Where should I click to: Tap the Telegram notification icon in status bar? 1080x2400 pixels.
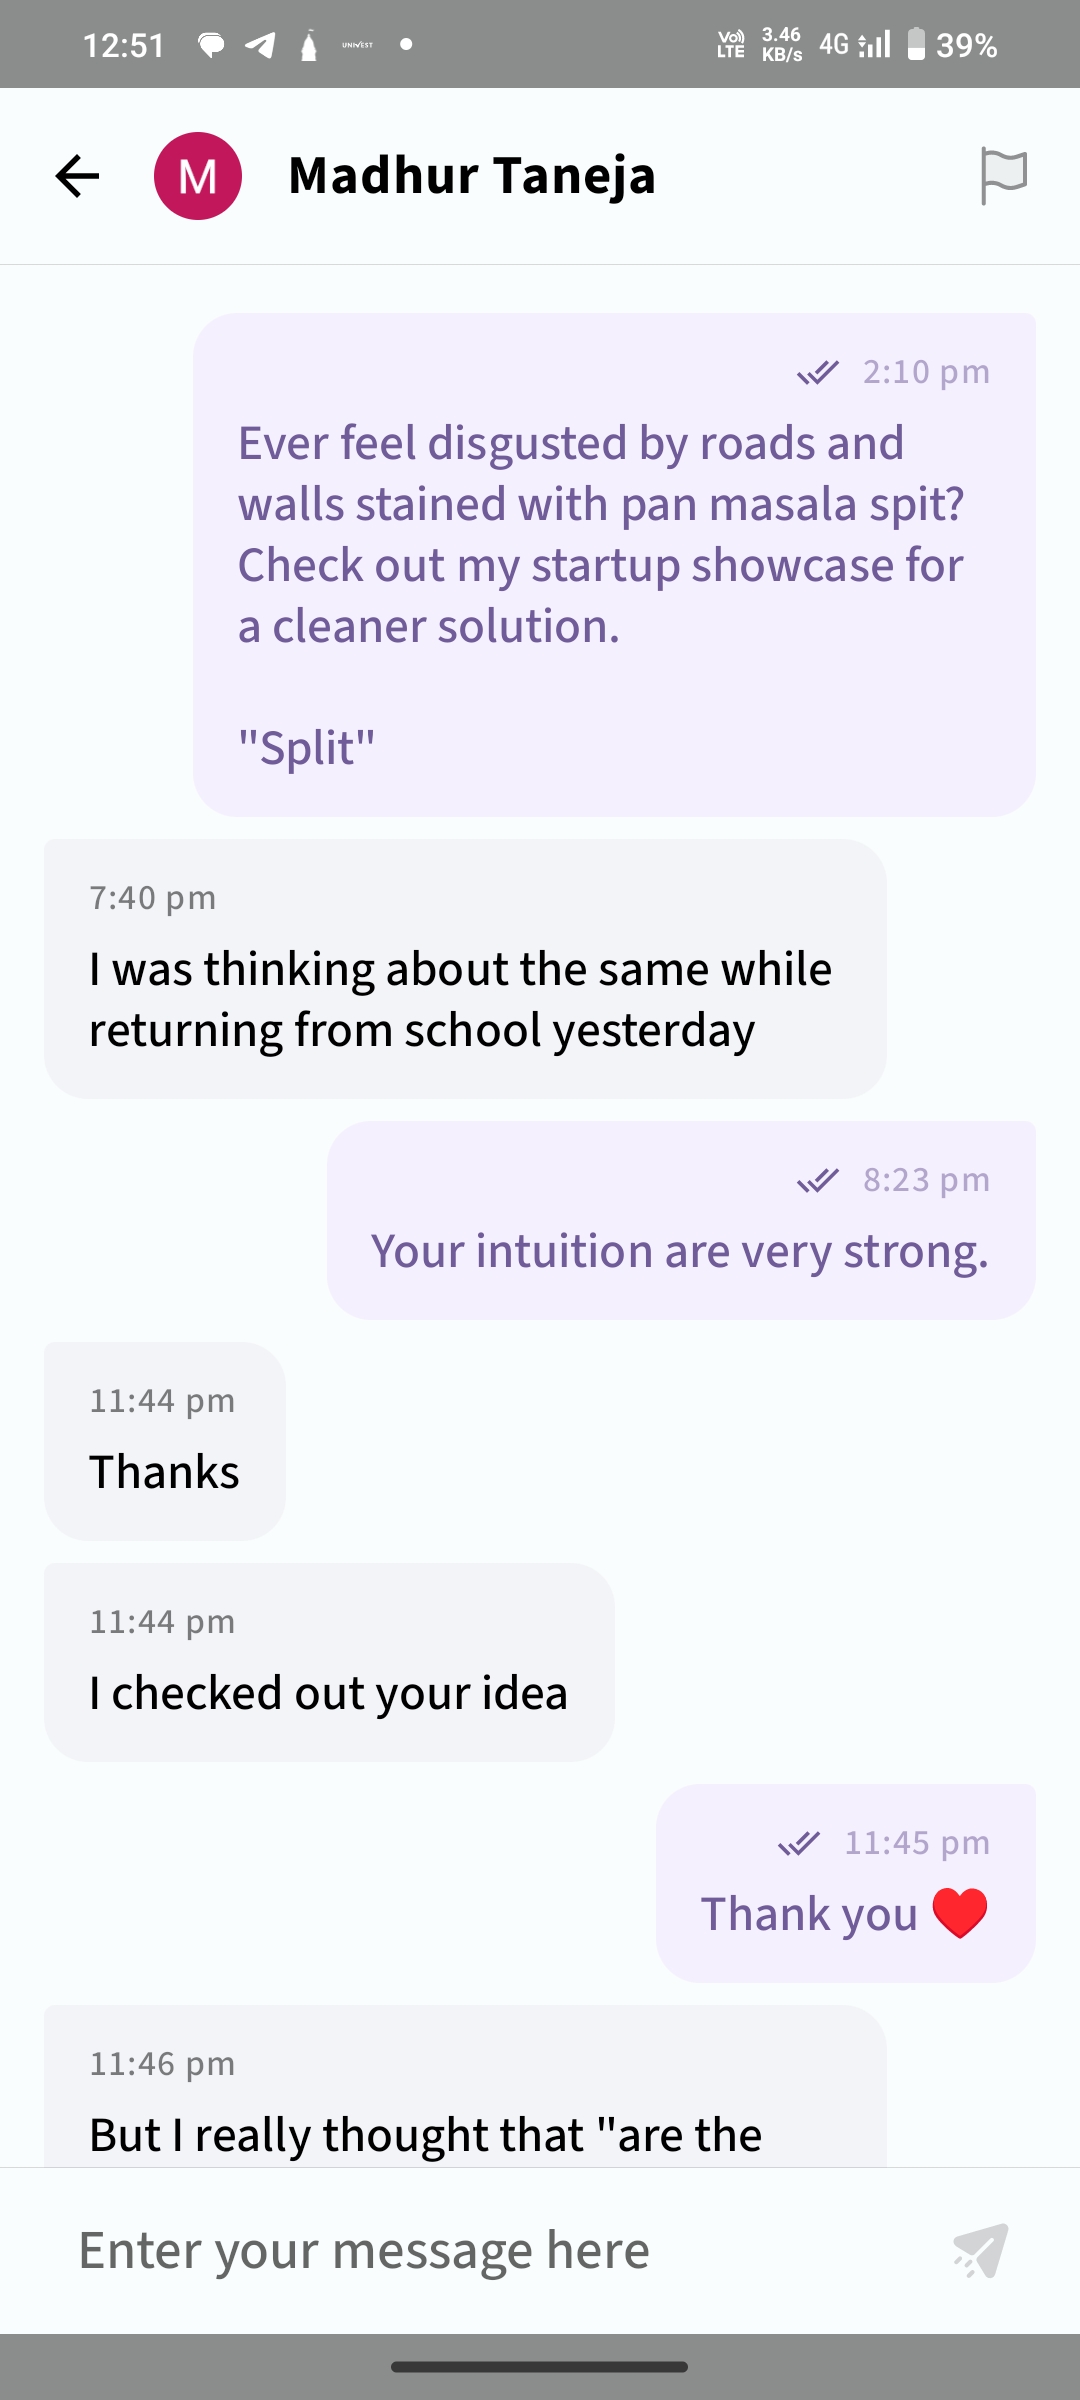pos(260,45)
